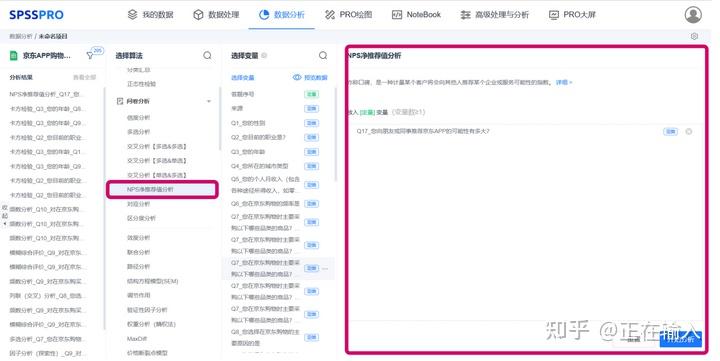Image resolution: width=720 pixels, height=361 pixels.
Task: Select variable 来源
Action: pos(237,108)
